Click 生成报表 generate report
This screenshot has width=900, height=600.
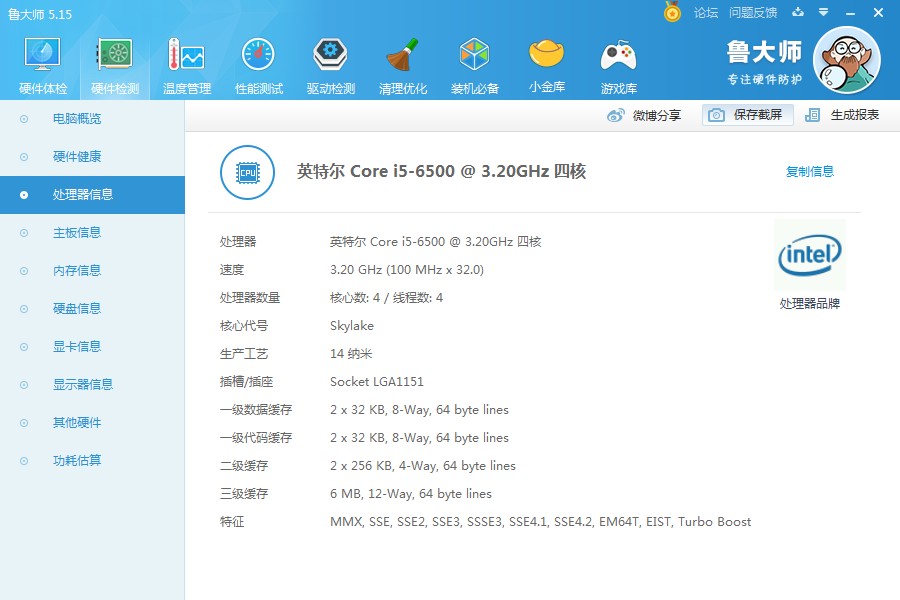tap(842, 115)
